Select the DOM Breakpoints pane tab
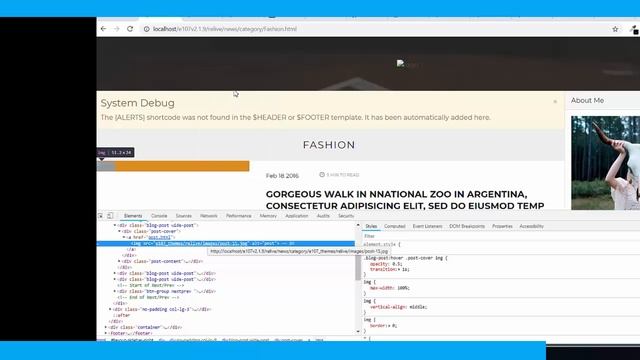640x360 pixels. 467,226
